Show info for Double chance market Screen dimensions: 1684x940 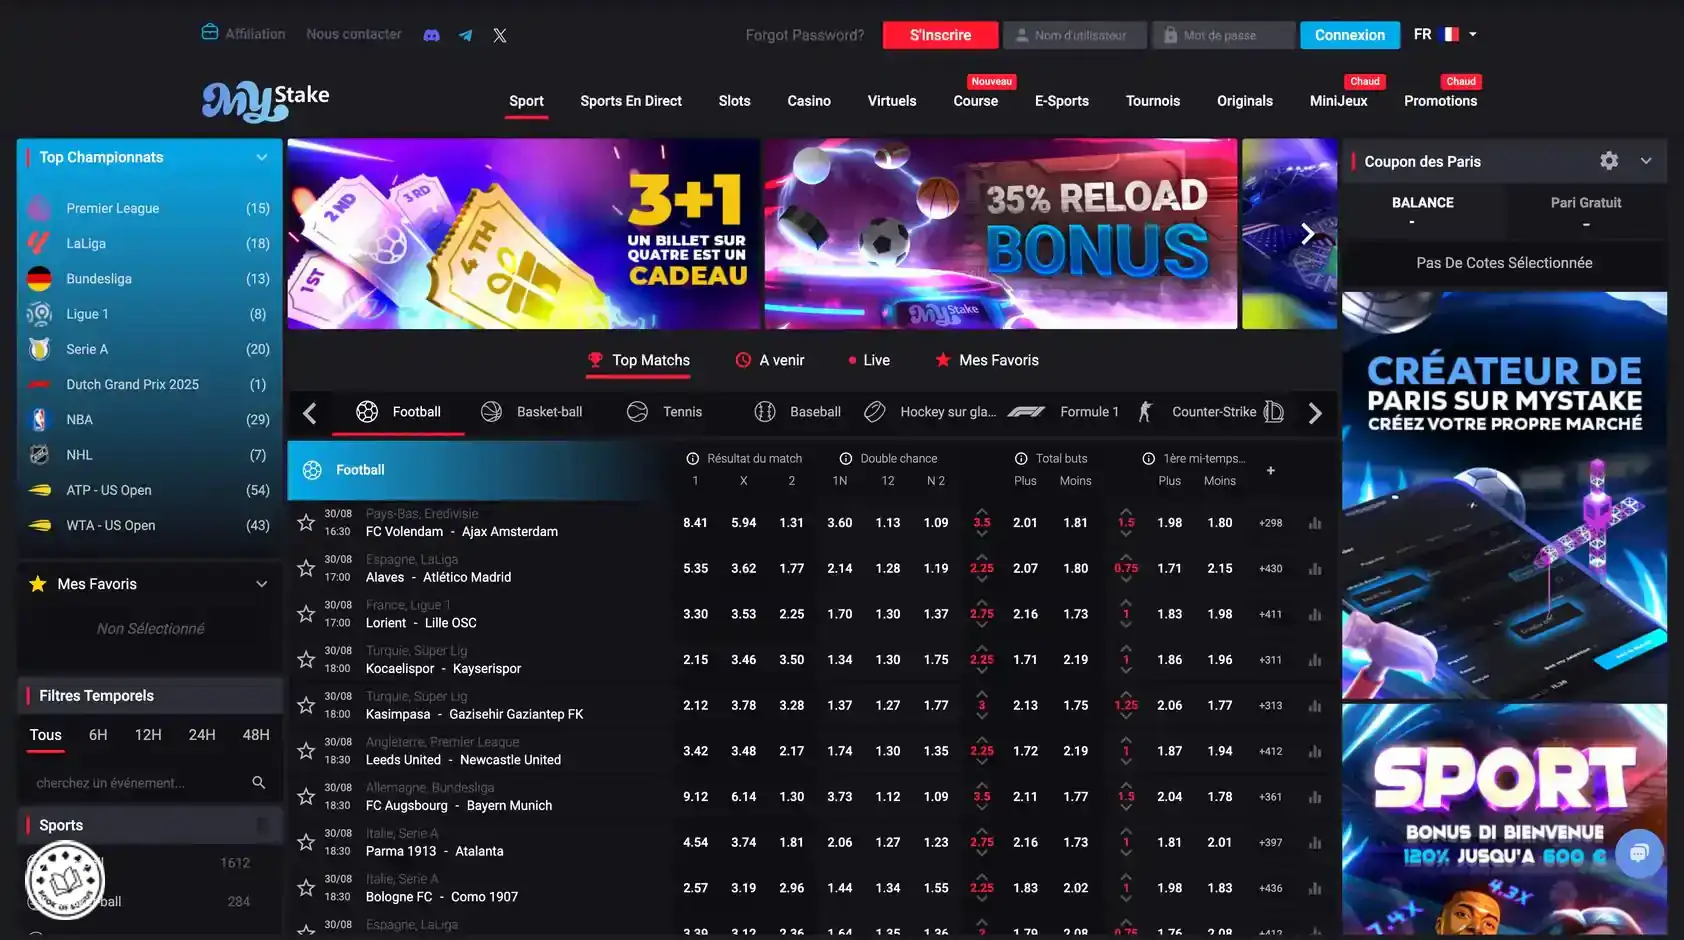pos(846,458)
